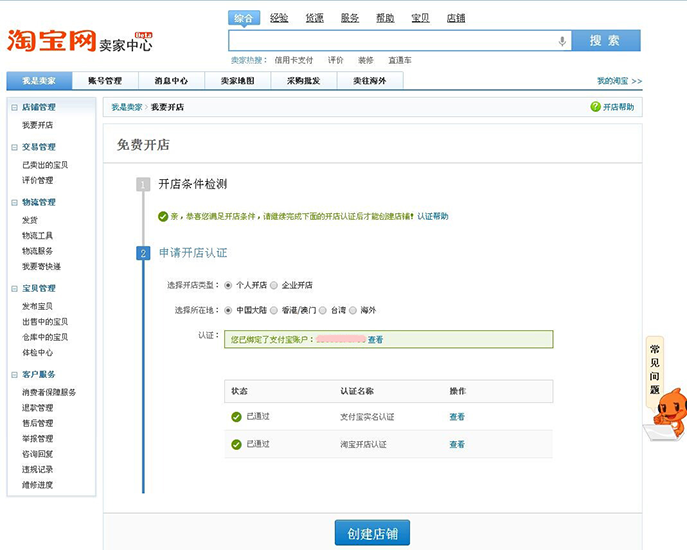
Task: Open 举报管理 in the sidebar
Action: point(38,439)
